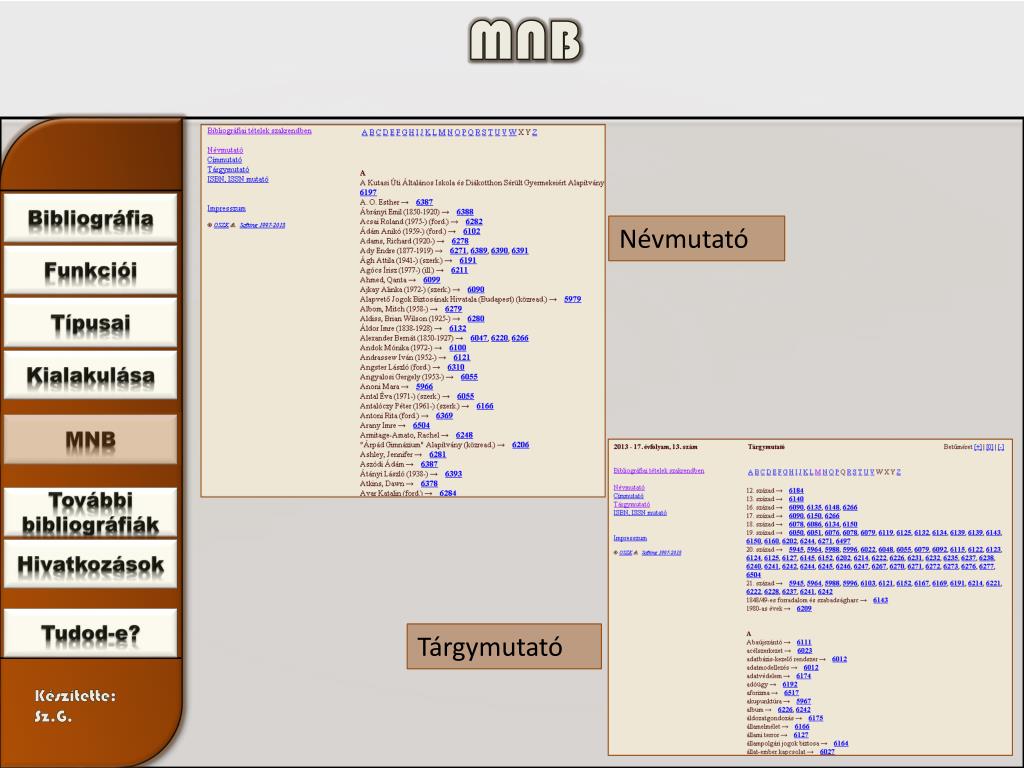Open record 6100 for Andok Mónika
This screenshot has height=768, width=1024.
tap(457, 348)
